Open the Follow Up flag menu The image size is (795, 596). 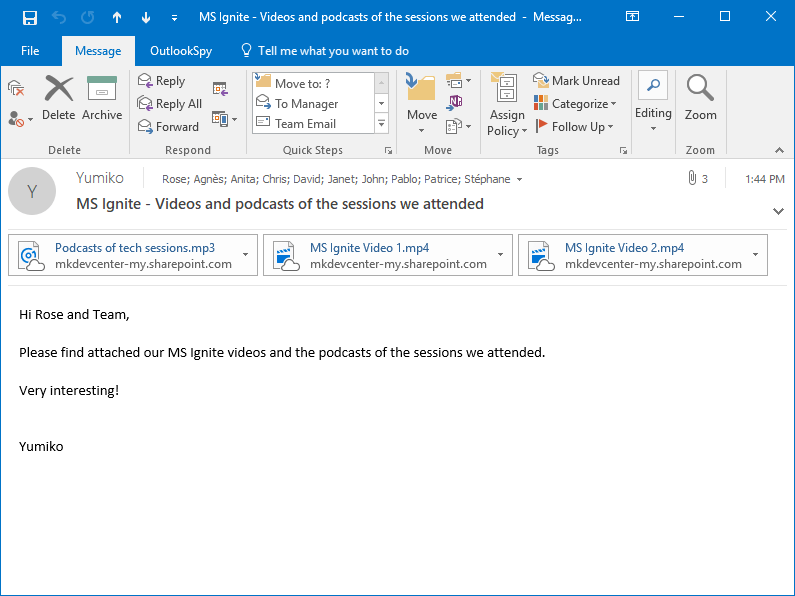pyautogui.click(x=574, y=126)
